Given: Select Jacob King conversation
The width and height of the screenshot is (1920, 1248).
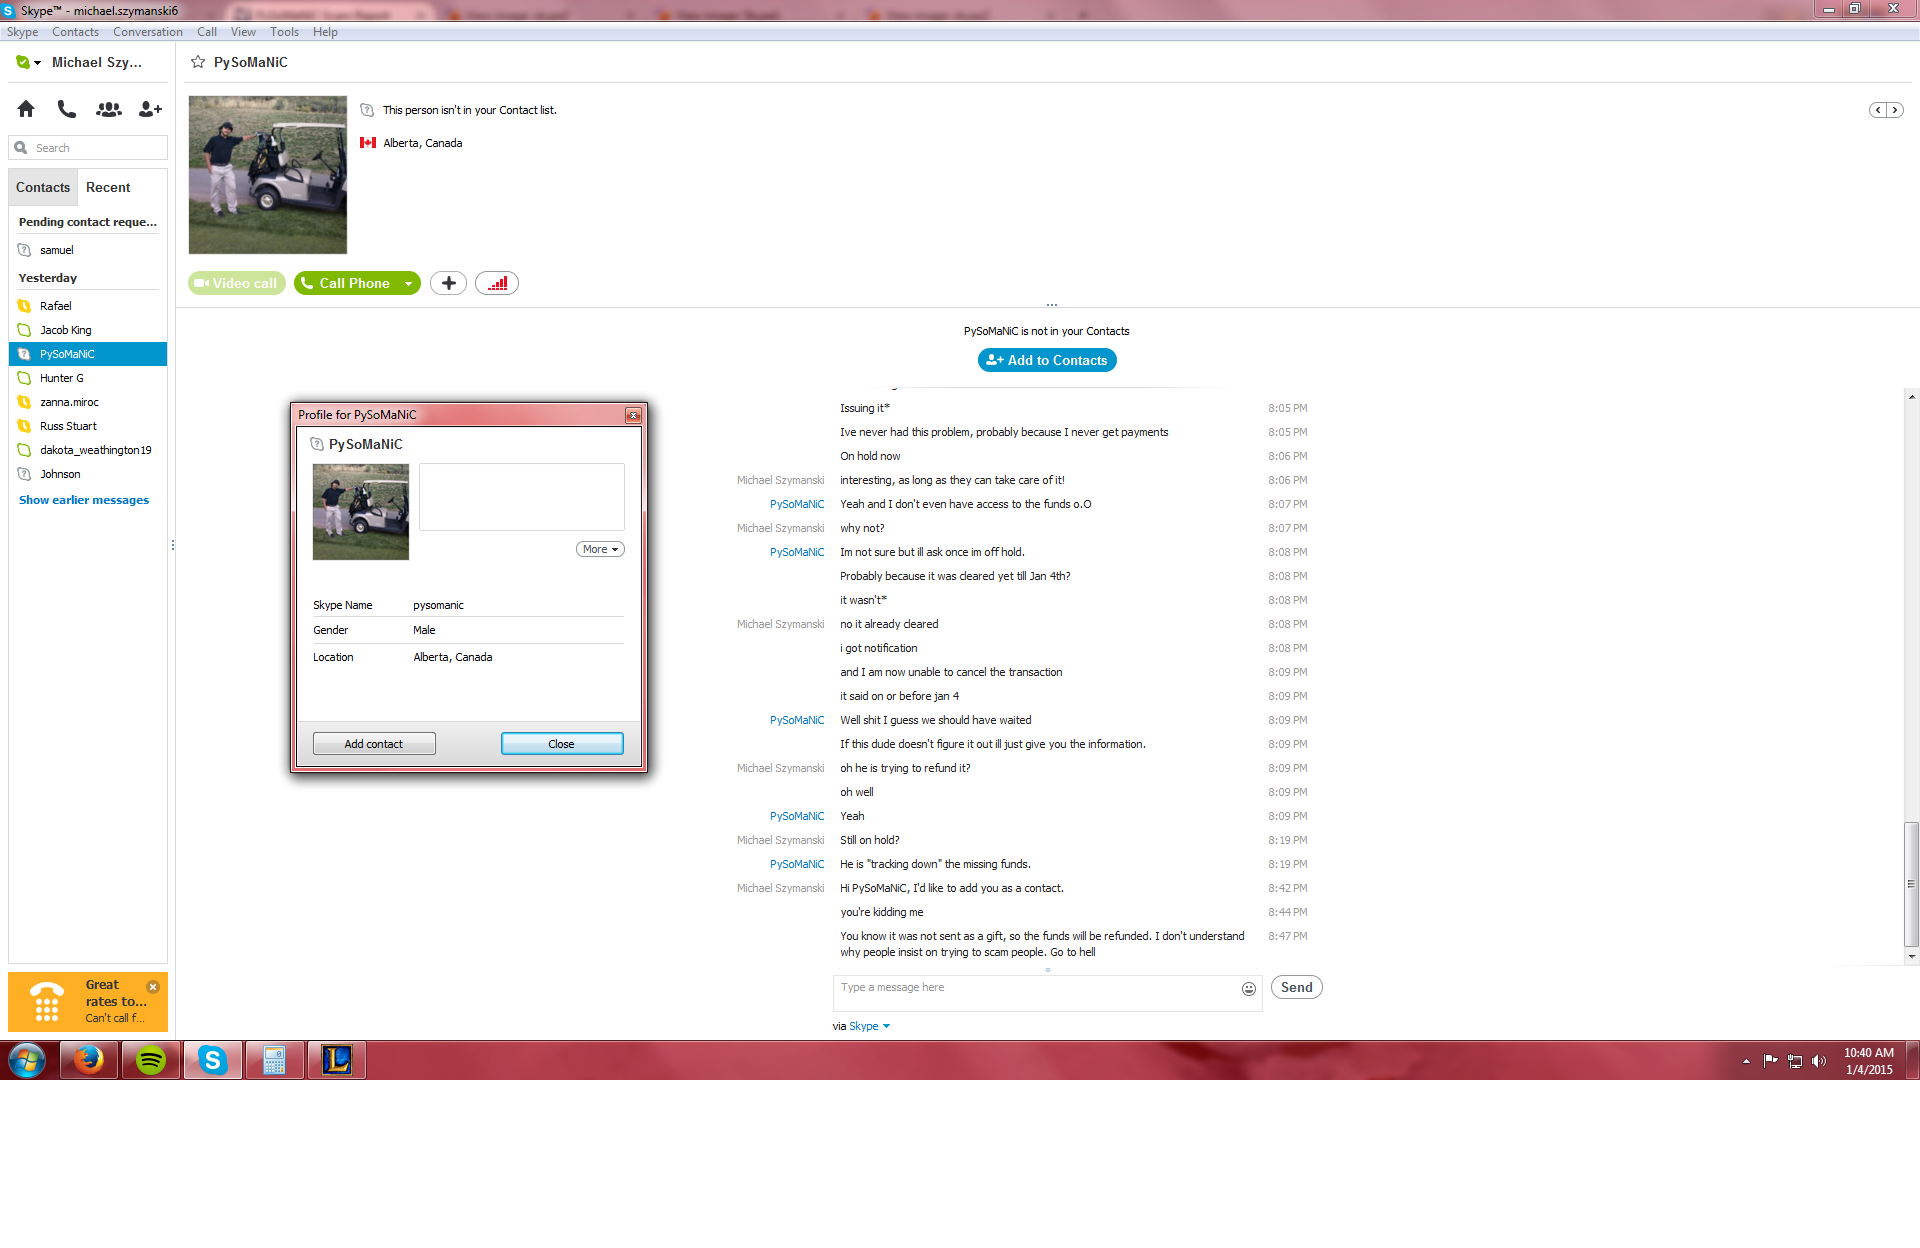Looking at the screenshot, I should click(88, 330).
